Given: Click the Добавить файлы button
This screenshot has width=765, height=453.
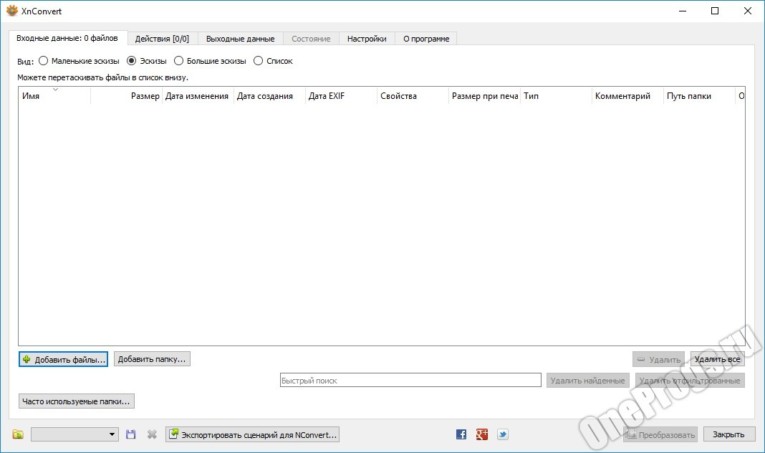Looking at the screenshot, I should (x=63, y=359).
